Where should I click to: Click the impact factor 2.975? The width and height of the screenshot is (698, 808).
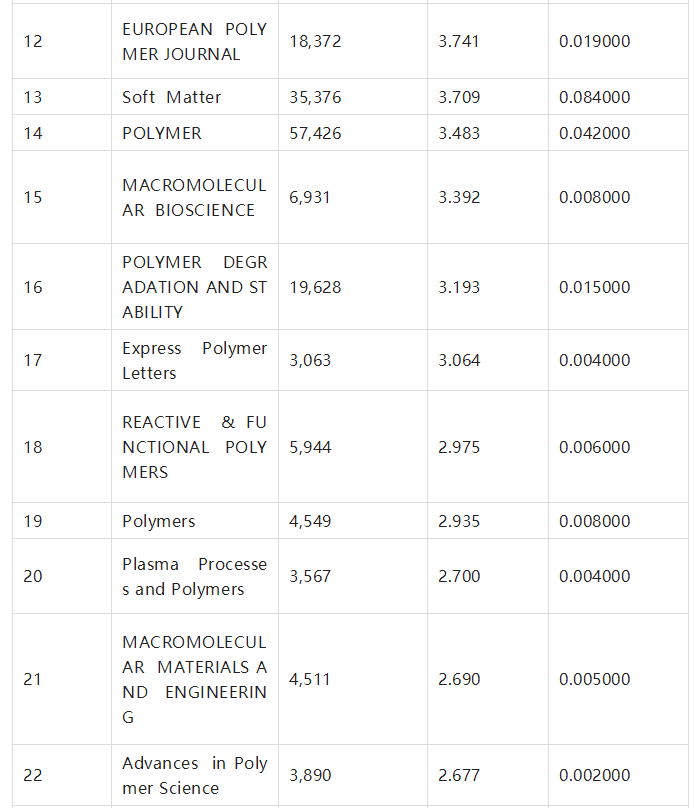(459, 447)
